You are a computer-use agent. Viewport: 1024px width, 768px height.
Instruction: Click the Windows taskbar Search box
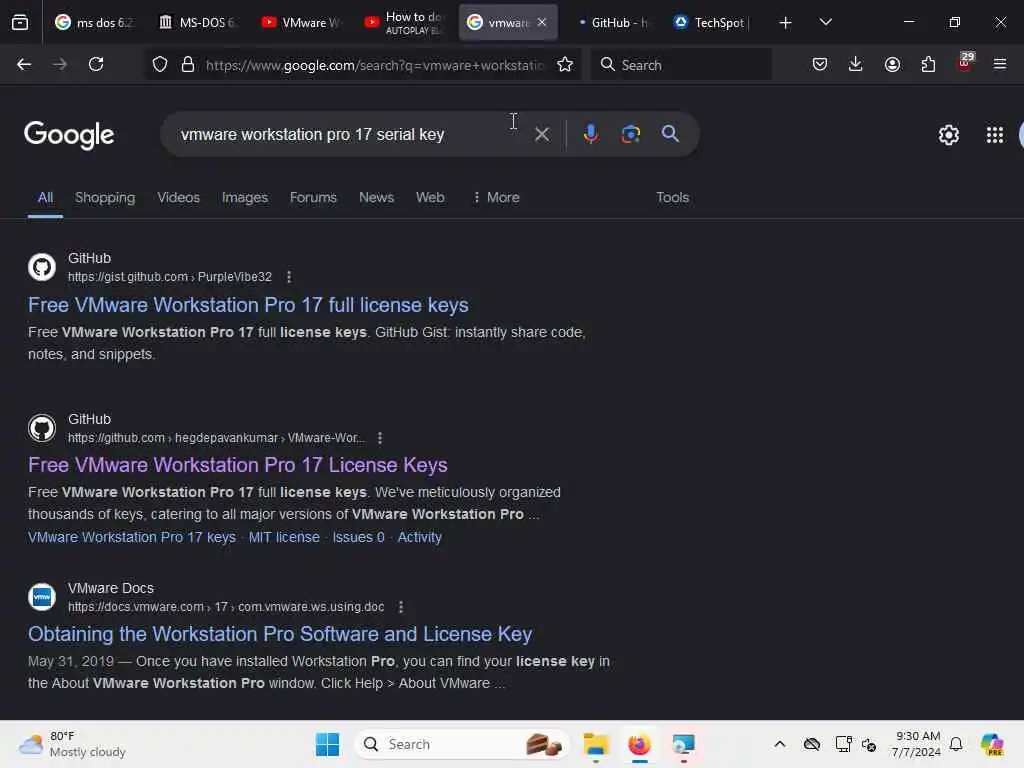[461, 744]
